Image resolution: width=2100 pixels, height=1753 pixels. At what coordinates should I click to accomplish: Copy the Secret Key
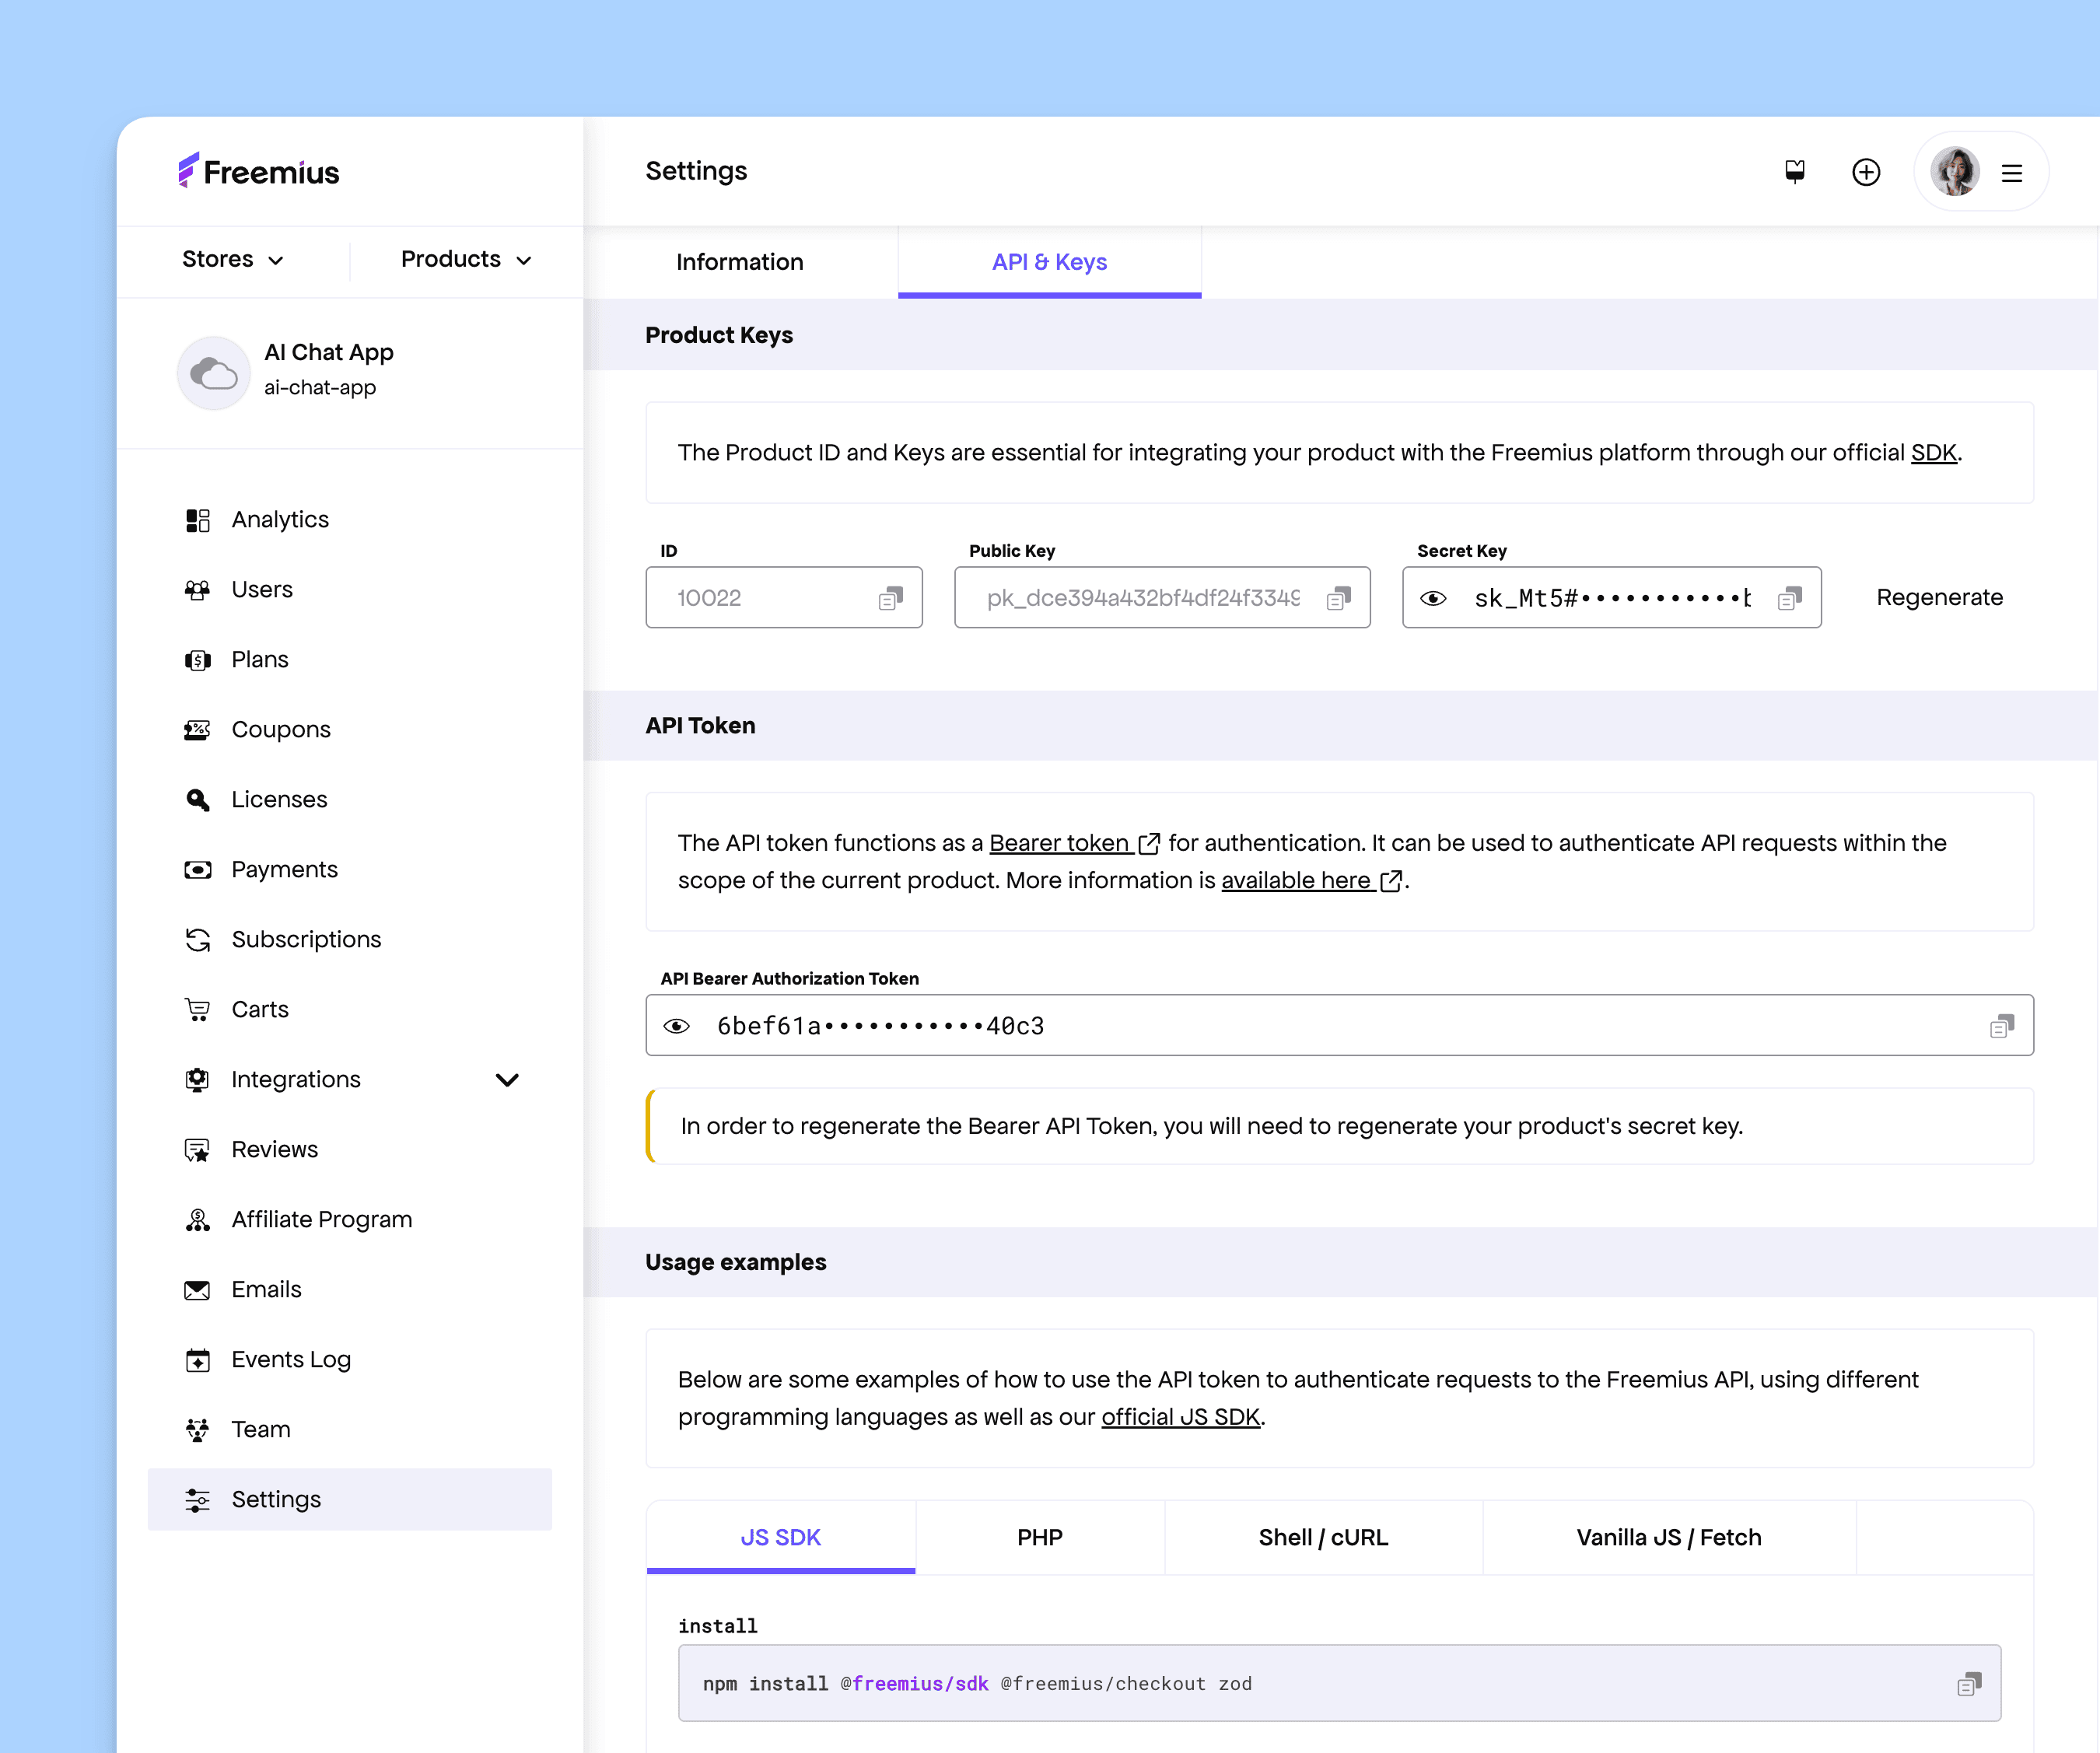point(1789,598)
